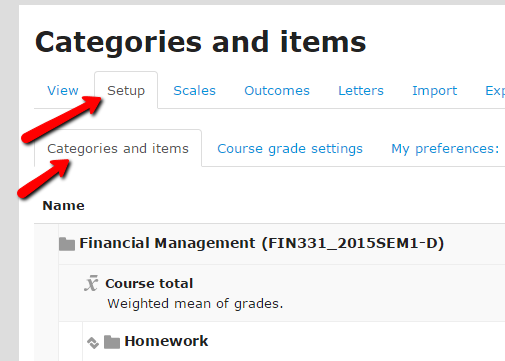The image size is (505, 361).
Task: Open the Letters tab
Action: pos(361,90)
